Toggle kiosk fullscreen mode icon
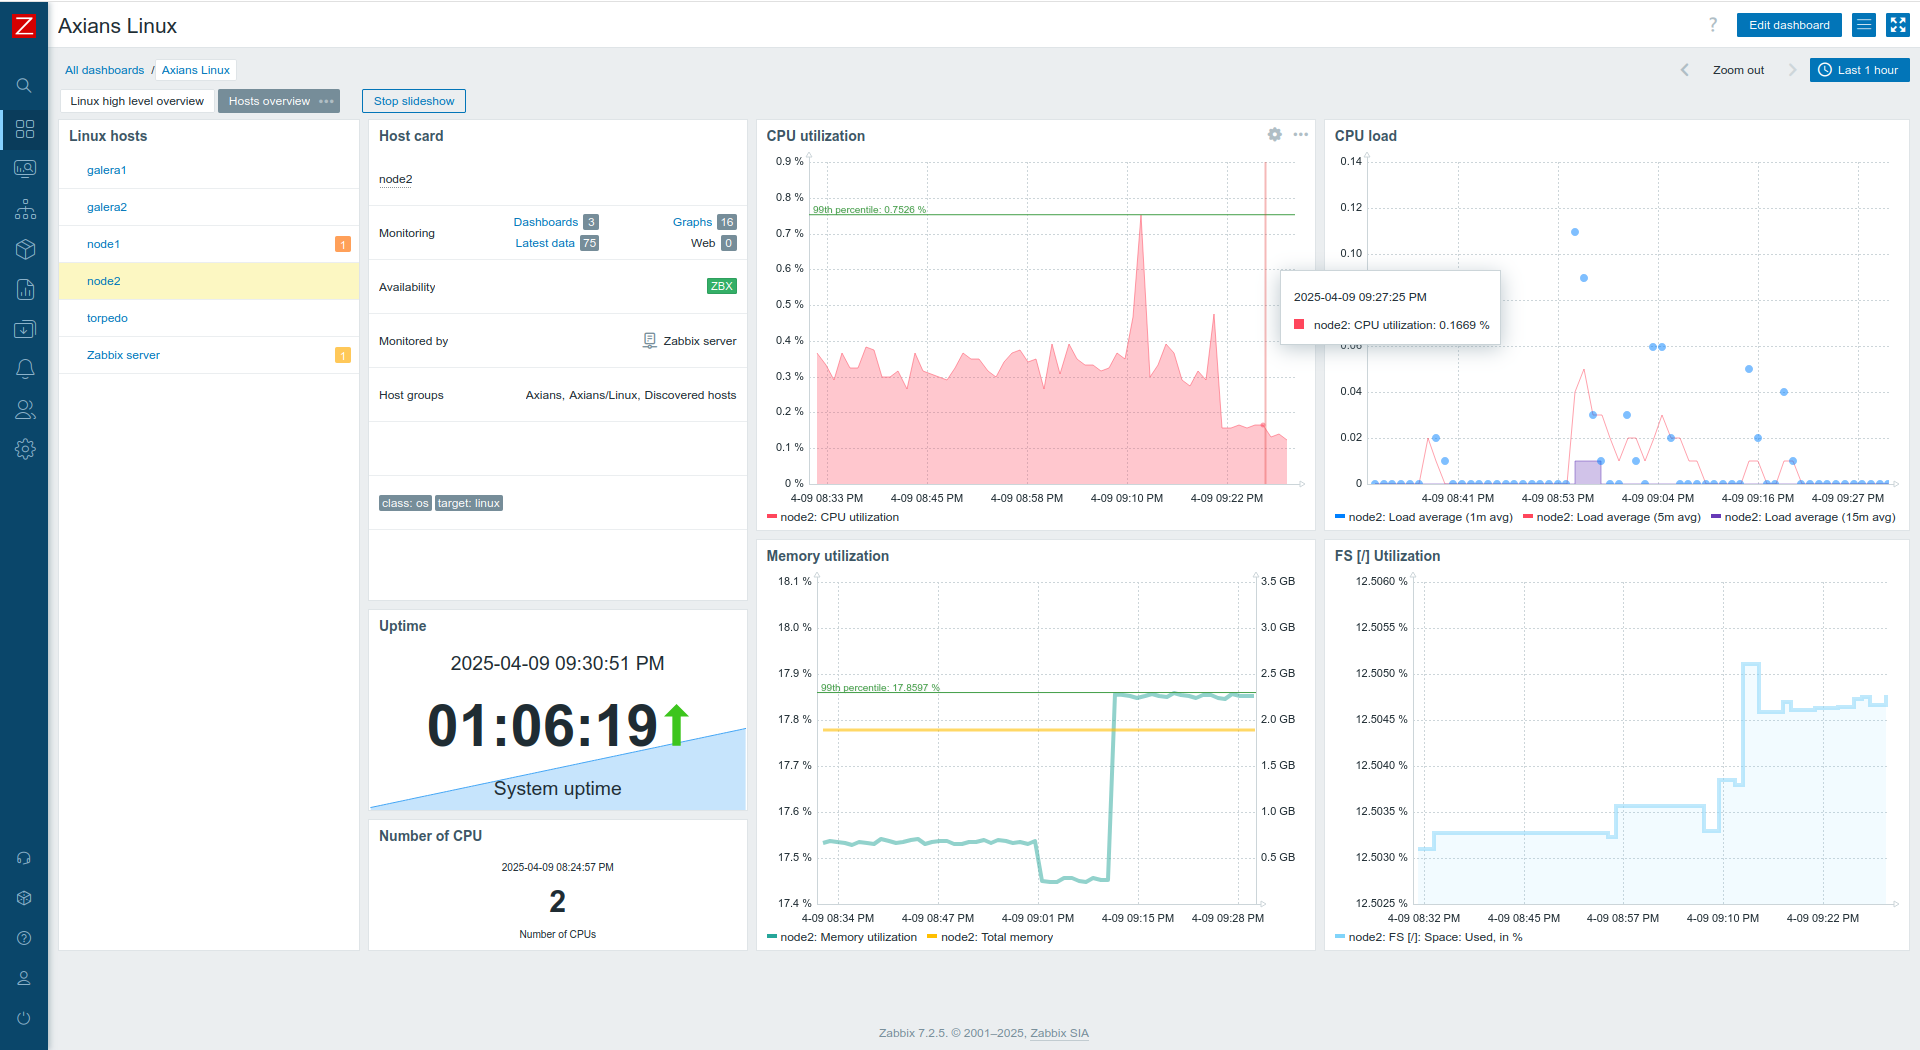Image resolution: width=1920 pixels, height=1050 pixels. tap(1898, 25)
